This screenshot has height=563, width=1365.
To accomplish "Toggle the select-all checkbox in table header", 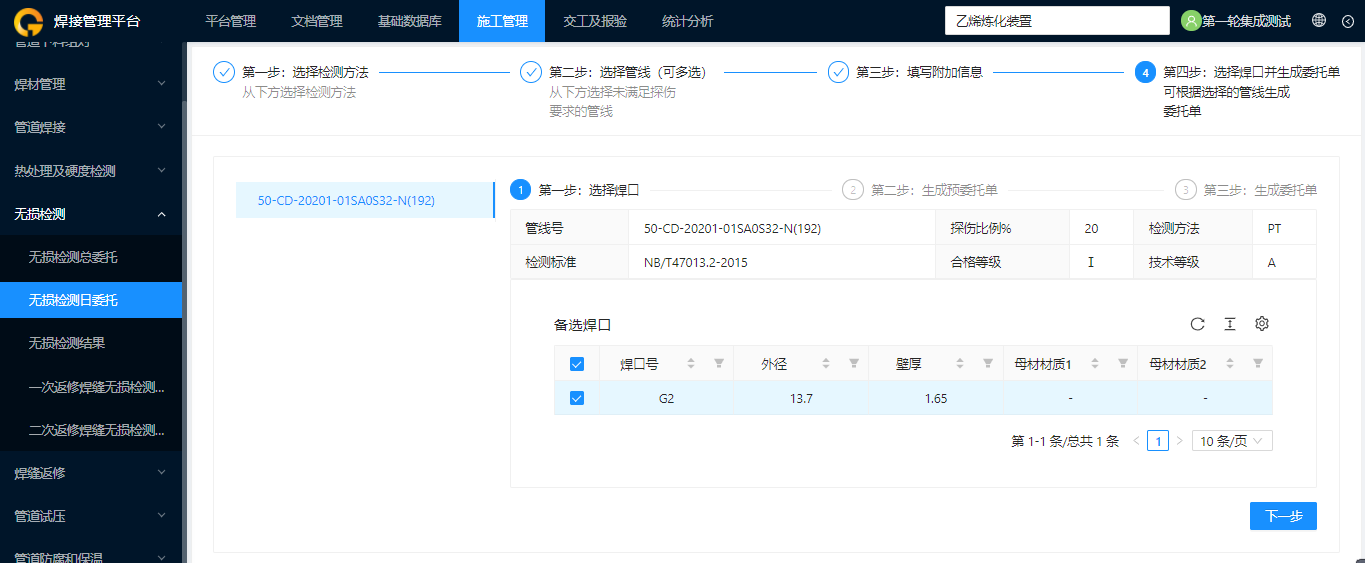I will click(576, 364).
